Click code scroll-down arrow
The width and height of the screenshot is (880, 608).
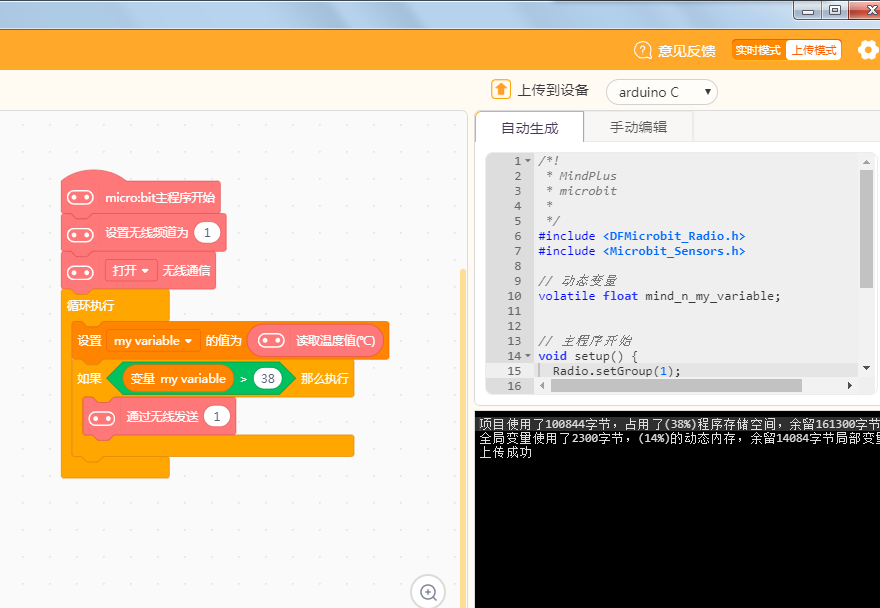[867, 368]
